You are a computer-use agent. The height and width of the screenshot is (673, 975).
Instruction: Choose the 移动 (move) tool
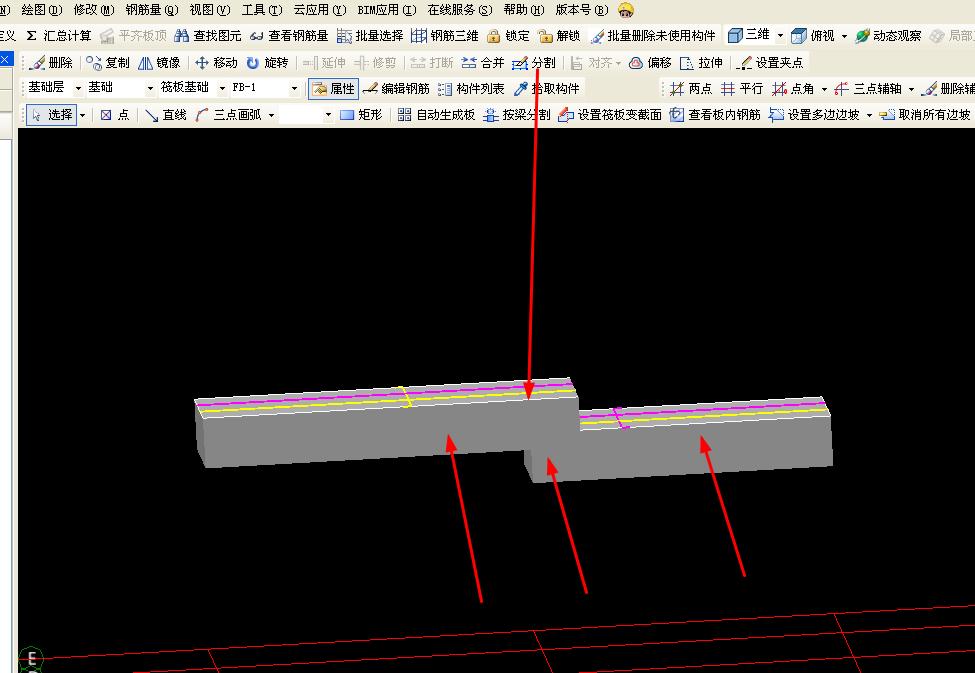[216, 63]
